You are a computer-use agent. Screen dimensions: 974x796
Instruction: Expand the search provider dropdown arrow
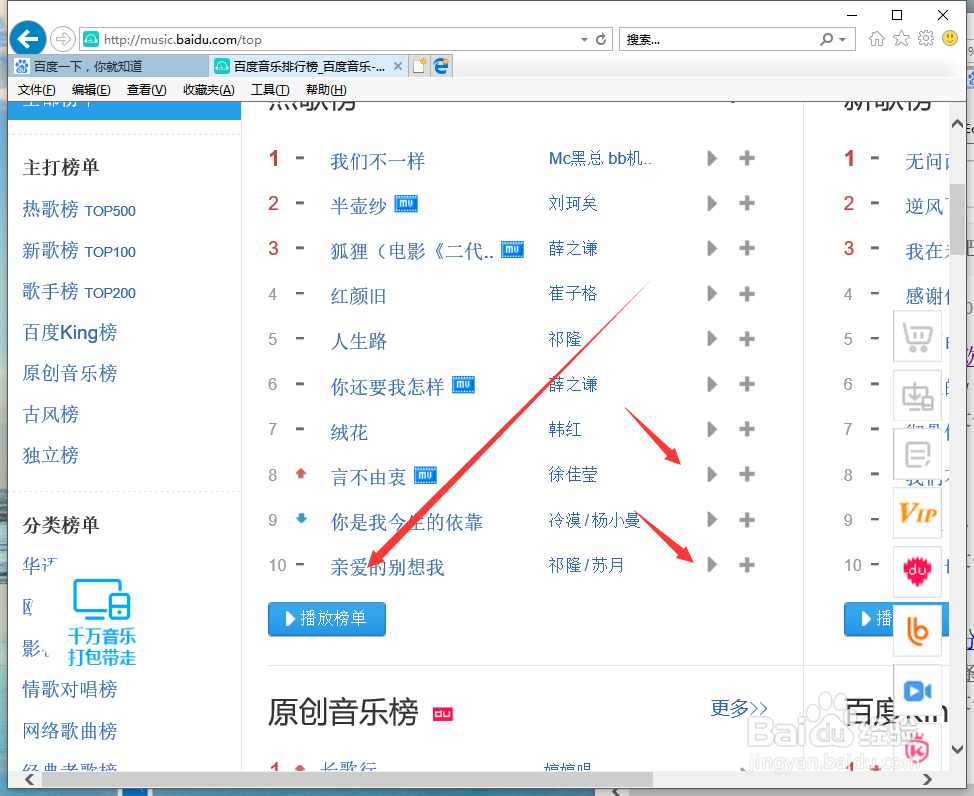(842, 40)
